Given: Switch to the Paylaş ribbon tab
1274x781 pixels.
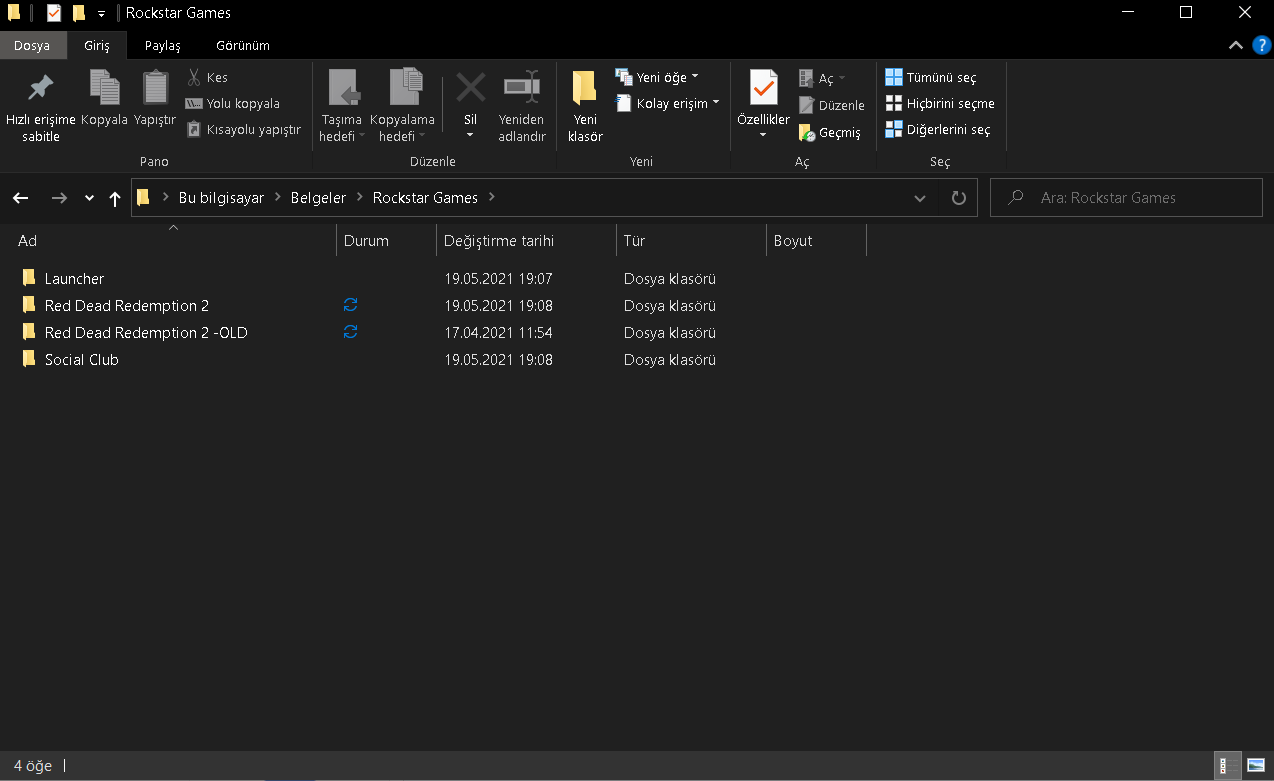Looking at the screenshot, I should [163, 45].
